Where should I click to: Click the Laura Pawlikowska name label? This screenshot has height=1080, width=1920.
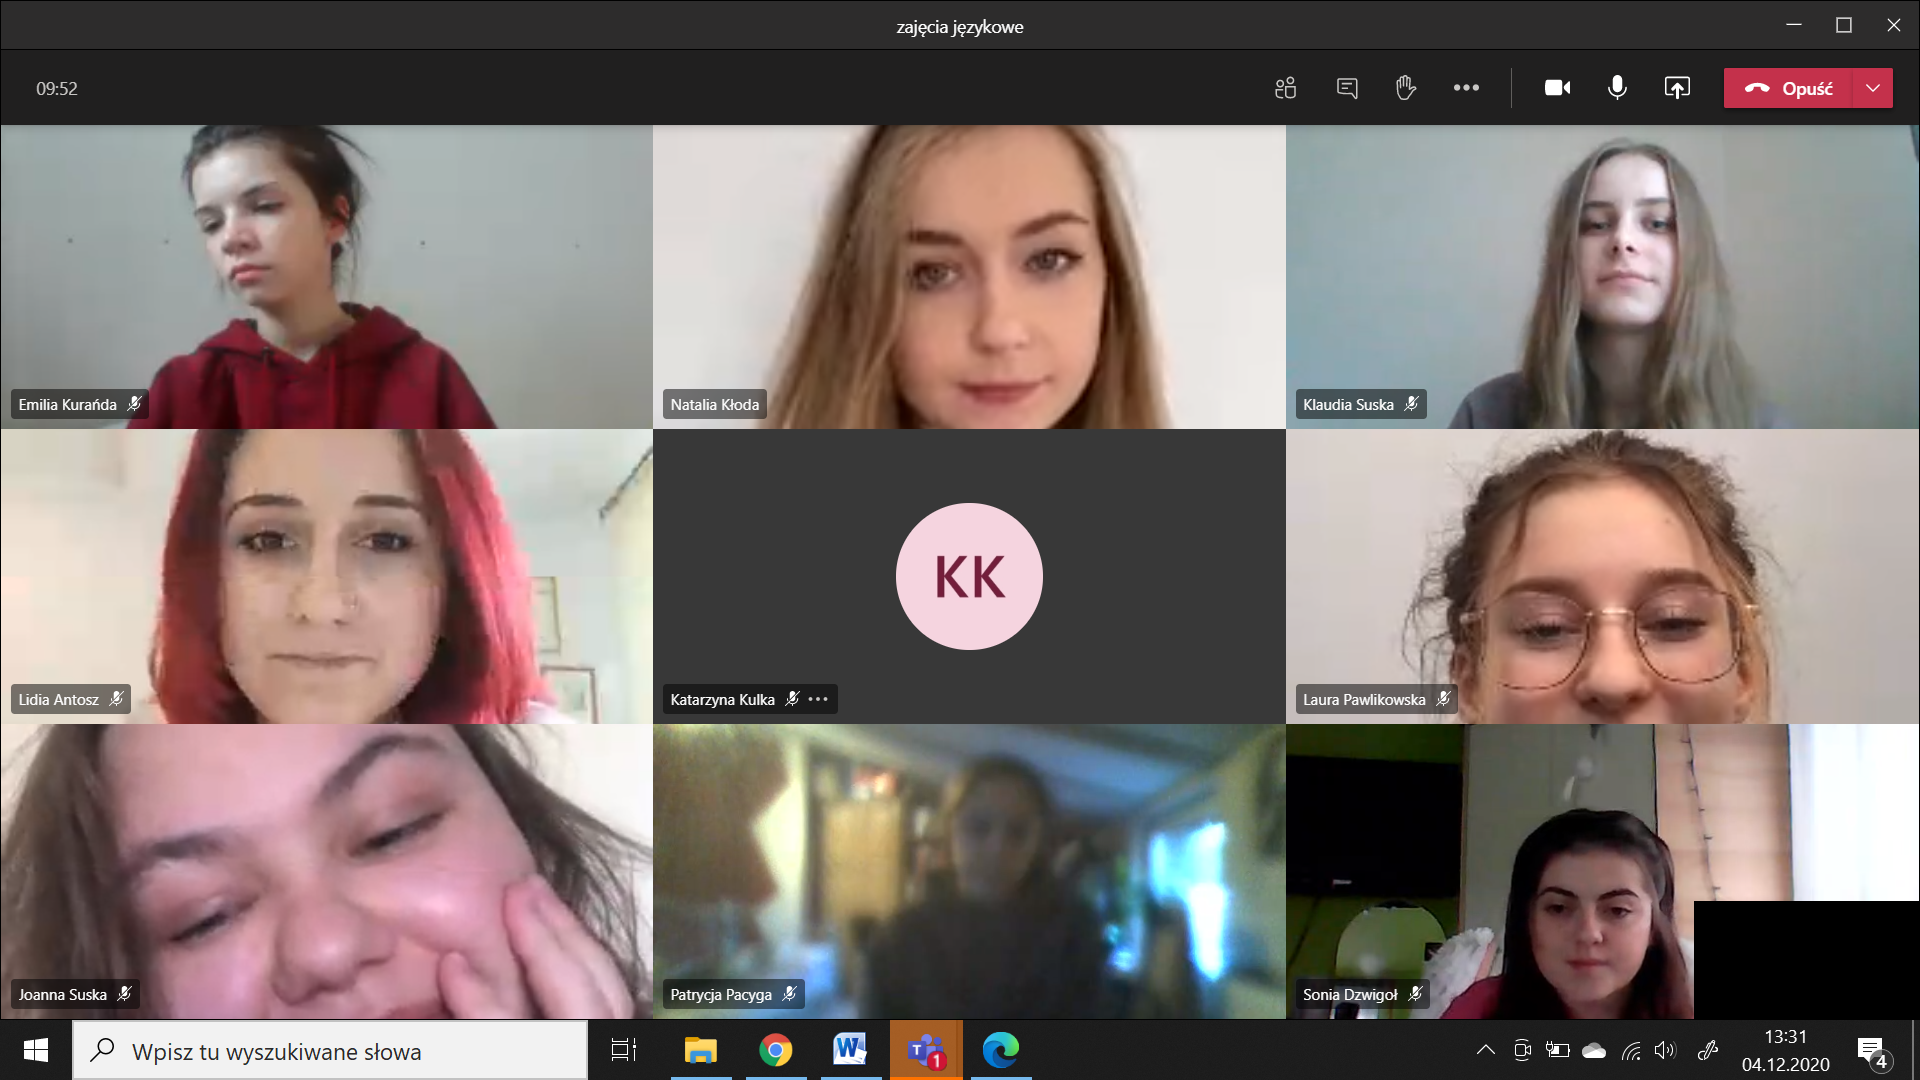(1364, 699)
